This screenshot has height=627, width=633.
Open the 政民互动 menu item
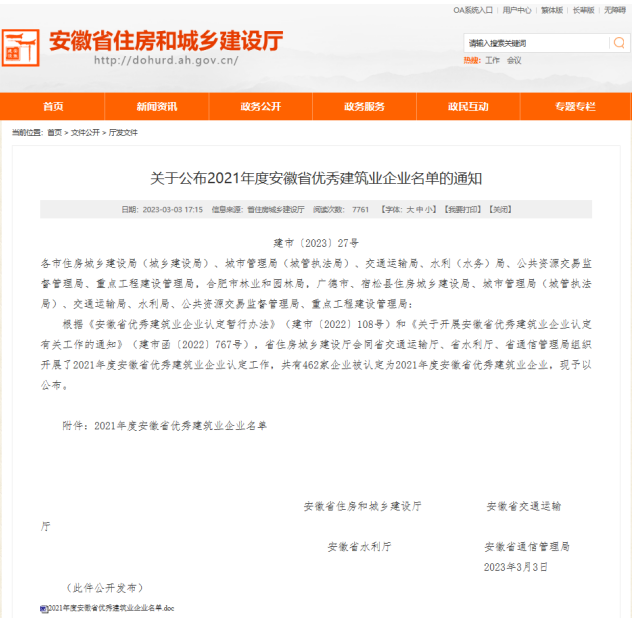click(468, 107)
